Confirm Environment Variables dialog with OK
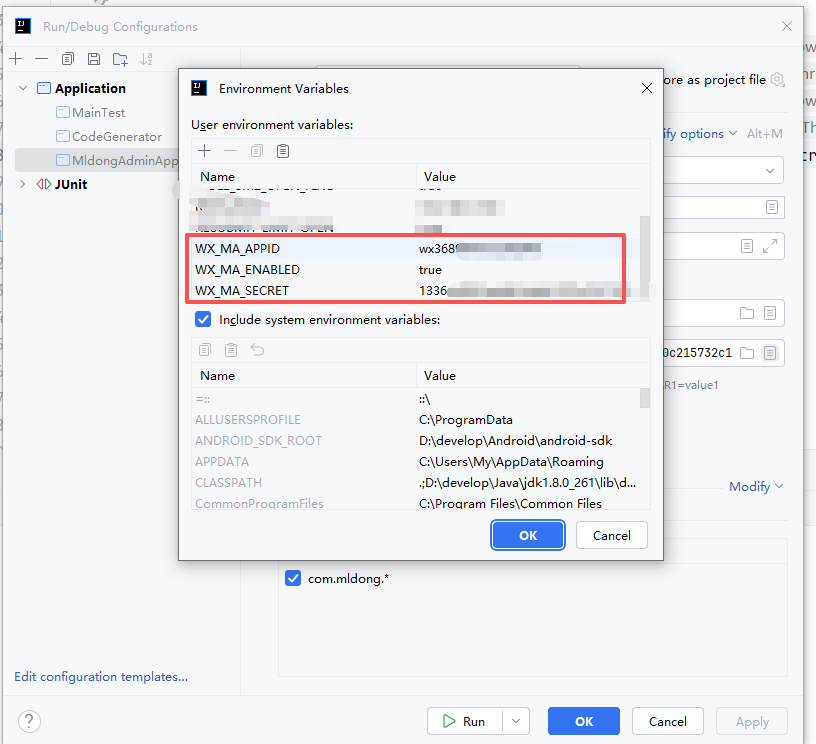 [528, 535]
